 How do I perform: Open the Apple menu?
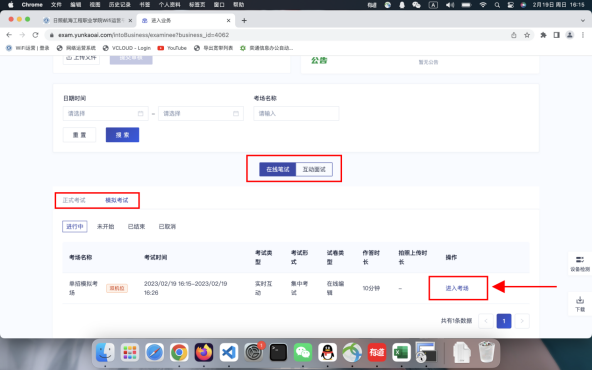(11, 5)
